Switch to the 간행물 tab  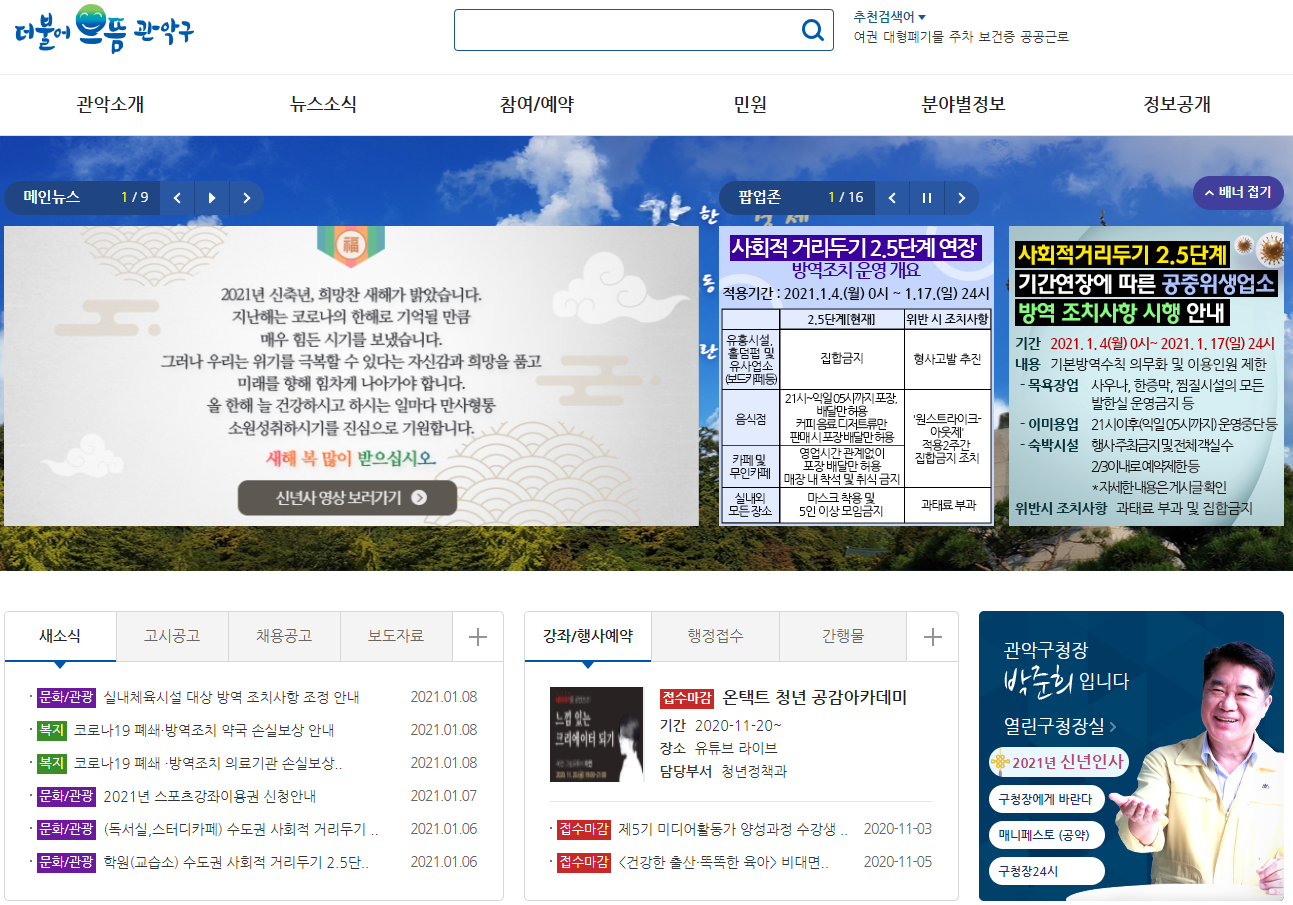pos(843,636)
